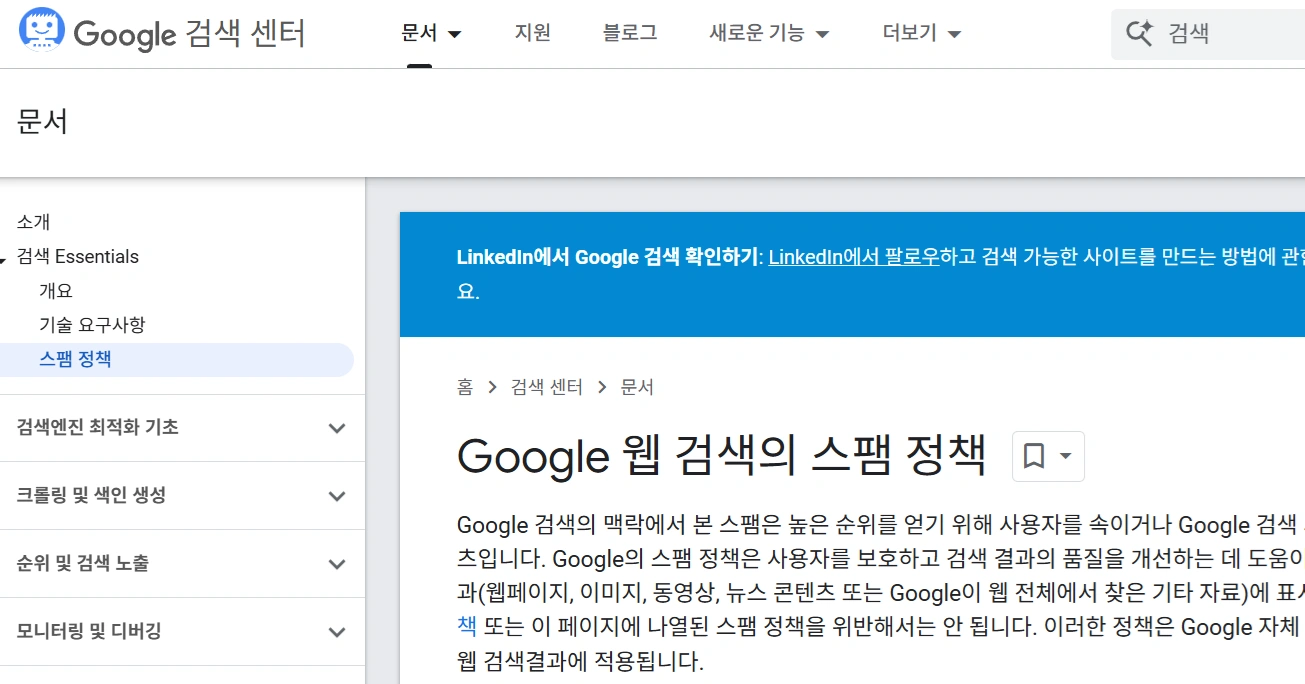Open the 더보기 dropdown menu
The height and width of the screenshot is (684, 1305).
[921, 33]
